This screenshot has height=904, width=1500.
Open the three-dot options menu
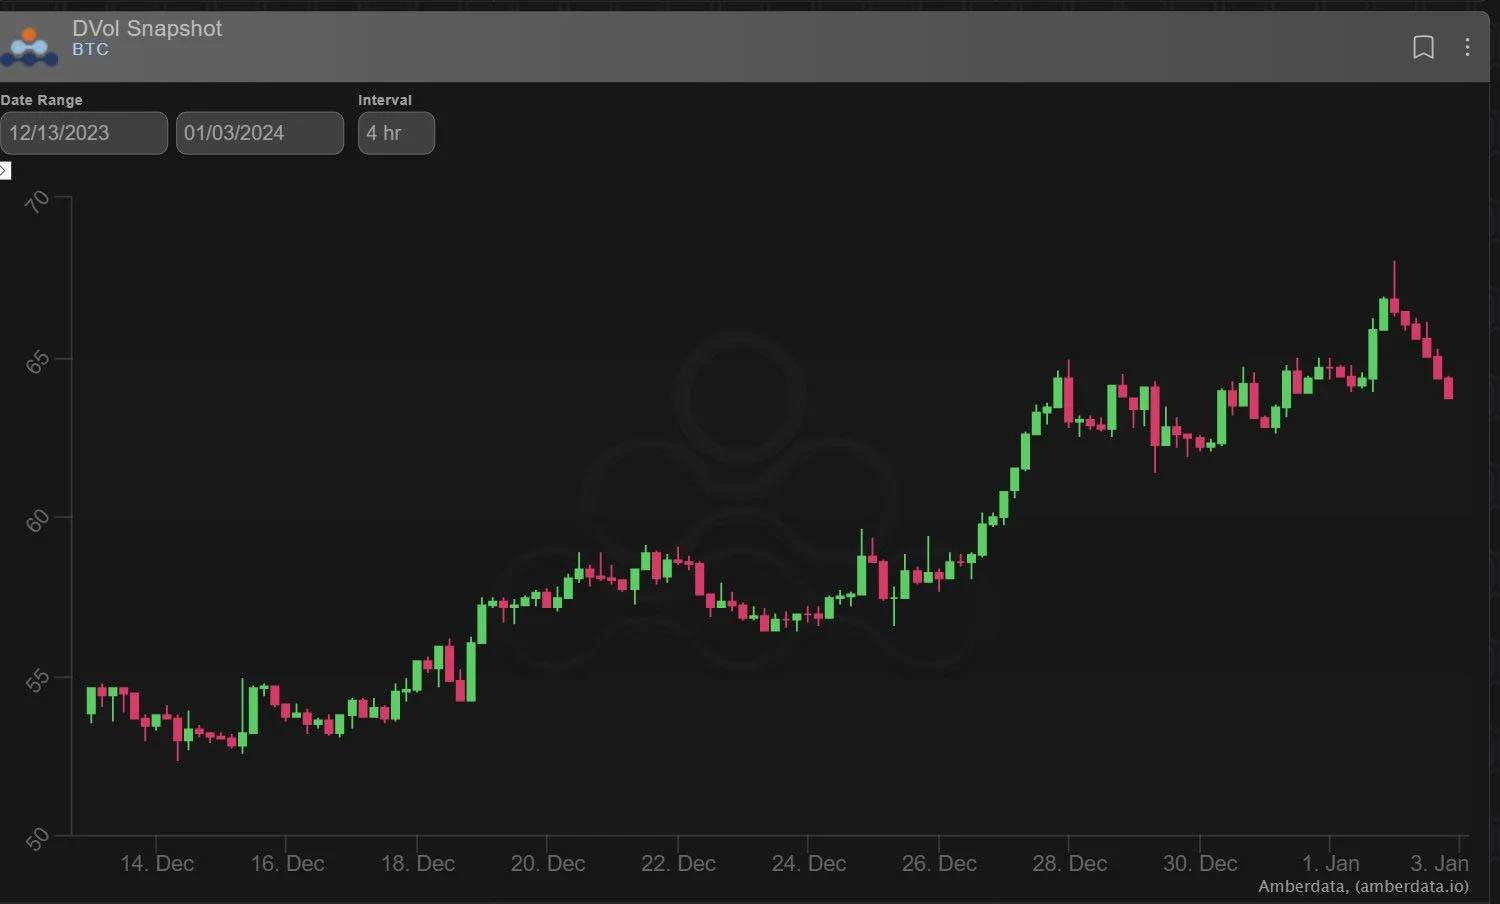pyautogui.click(x=1467, y=47)
